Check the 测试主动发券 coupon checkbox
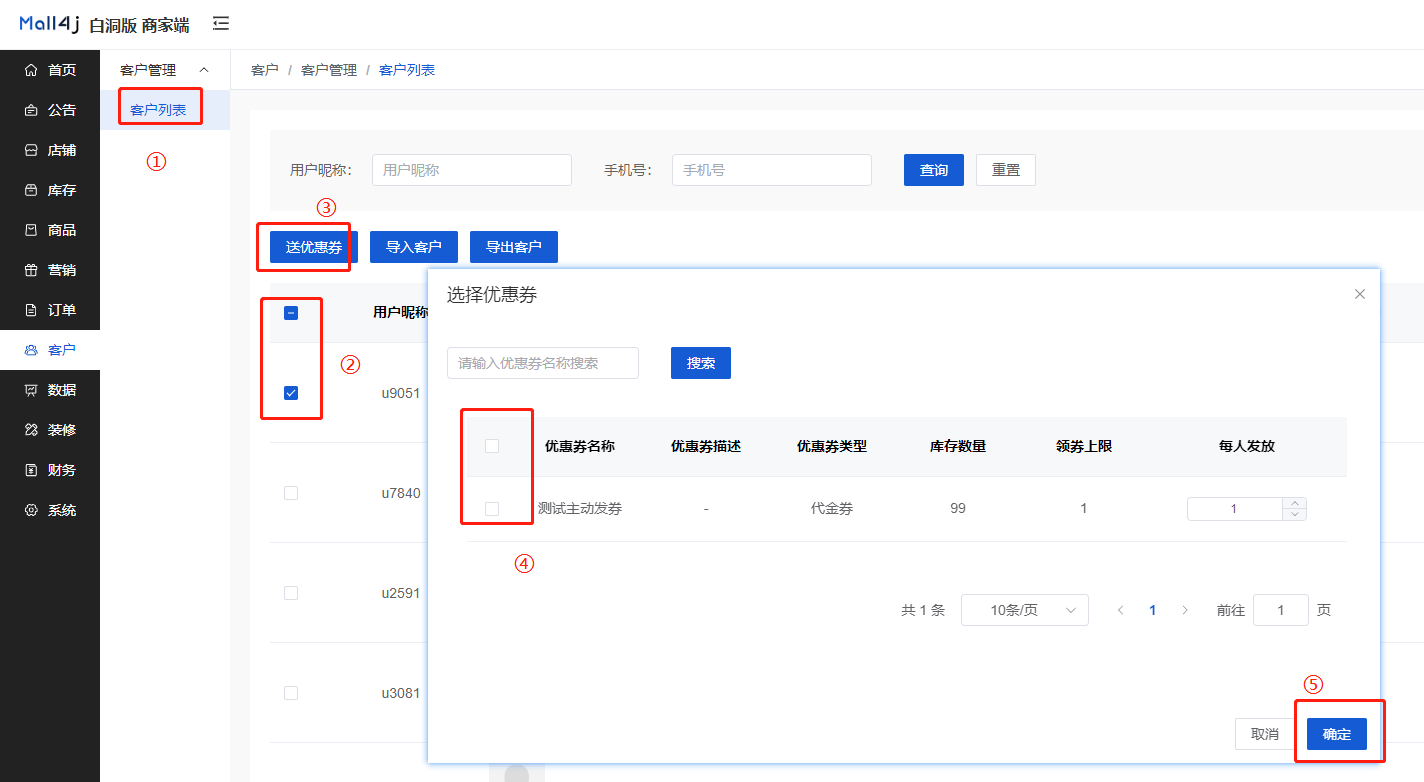The height and width of the screenshot is (782, 1424). 492,509
